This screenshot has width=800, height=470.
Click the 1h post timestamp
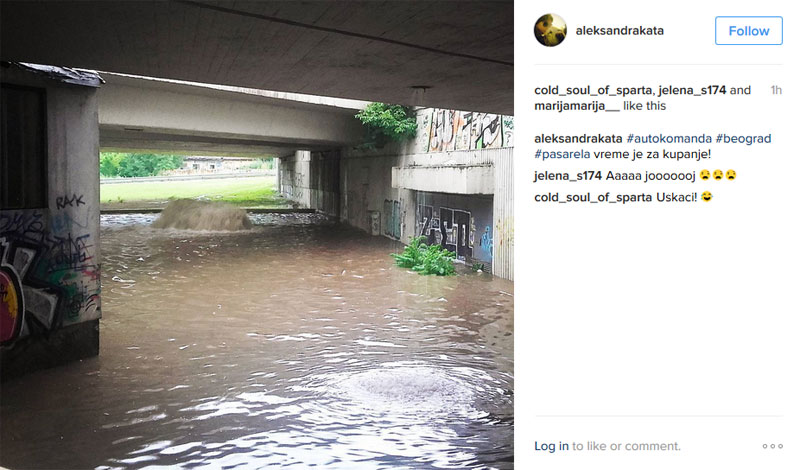point(776,90)
